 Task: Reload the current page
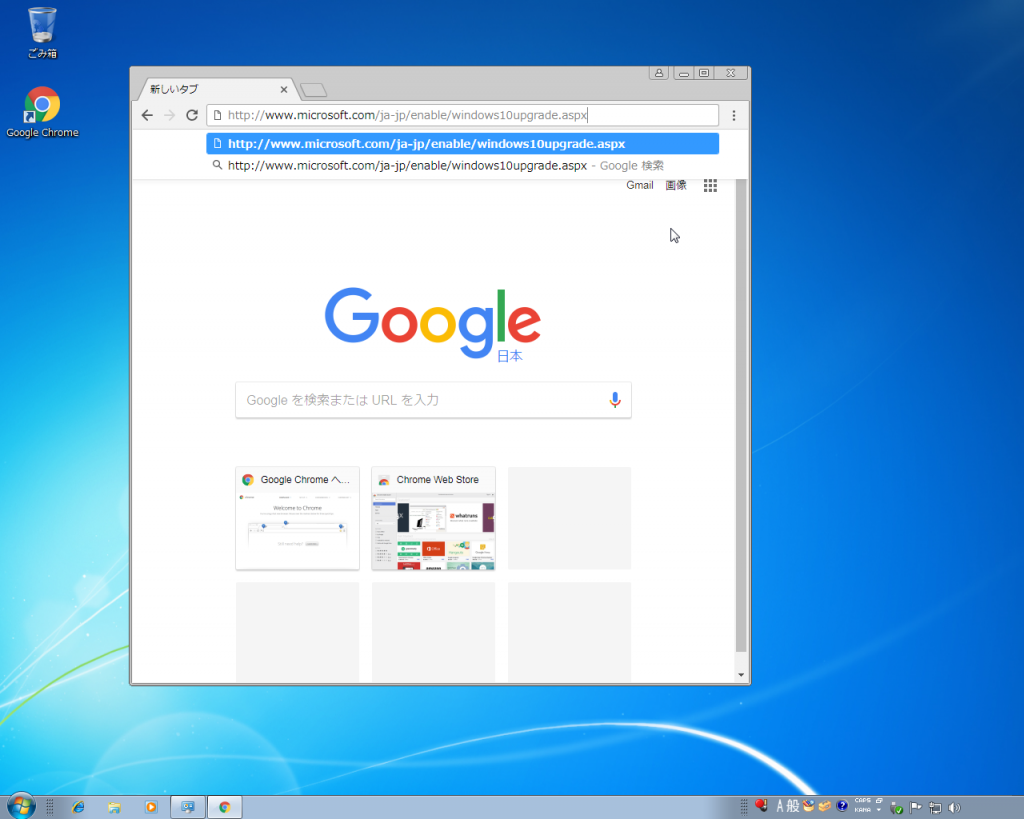(192, 115)
